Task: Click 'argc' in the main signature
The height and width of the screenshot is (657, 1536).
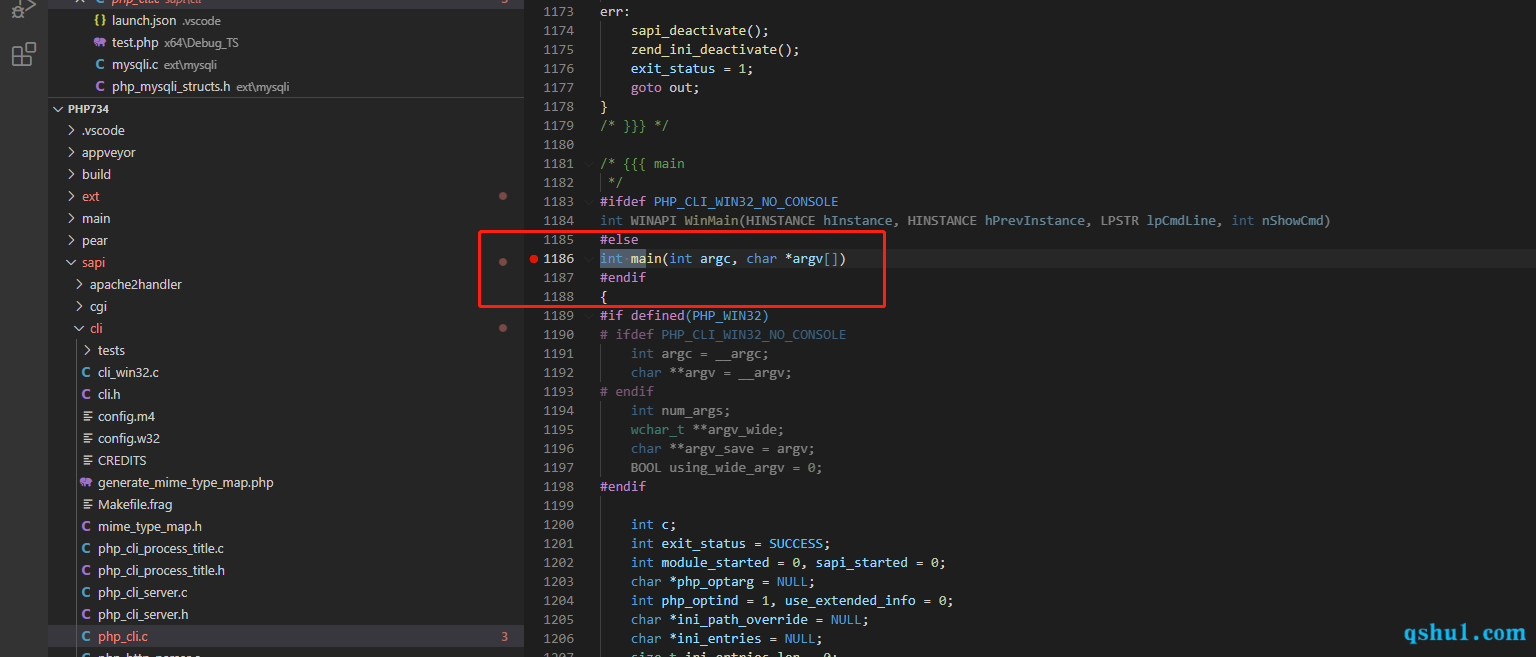Action: tap(715, 259)
